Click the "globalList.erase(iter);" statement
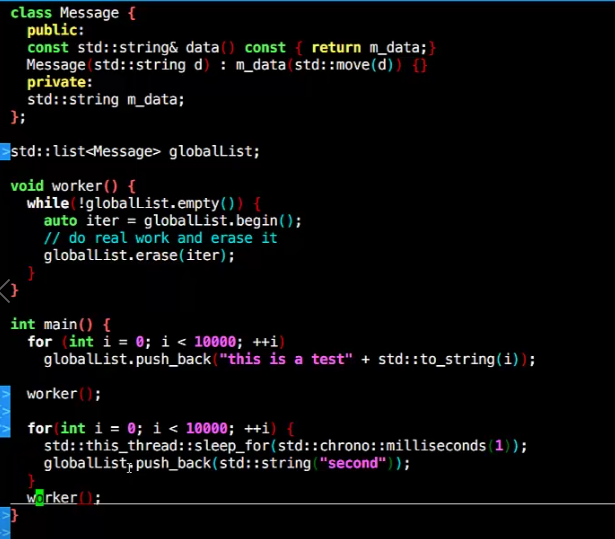615x539 pixels. pyautogui.click(x=139, y=255)
